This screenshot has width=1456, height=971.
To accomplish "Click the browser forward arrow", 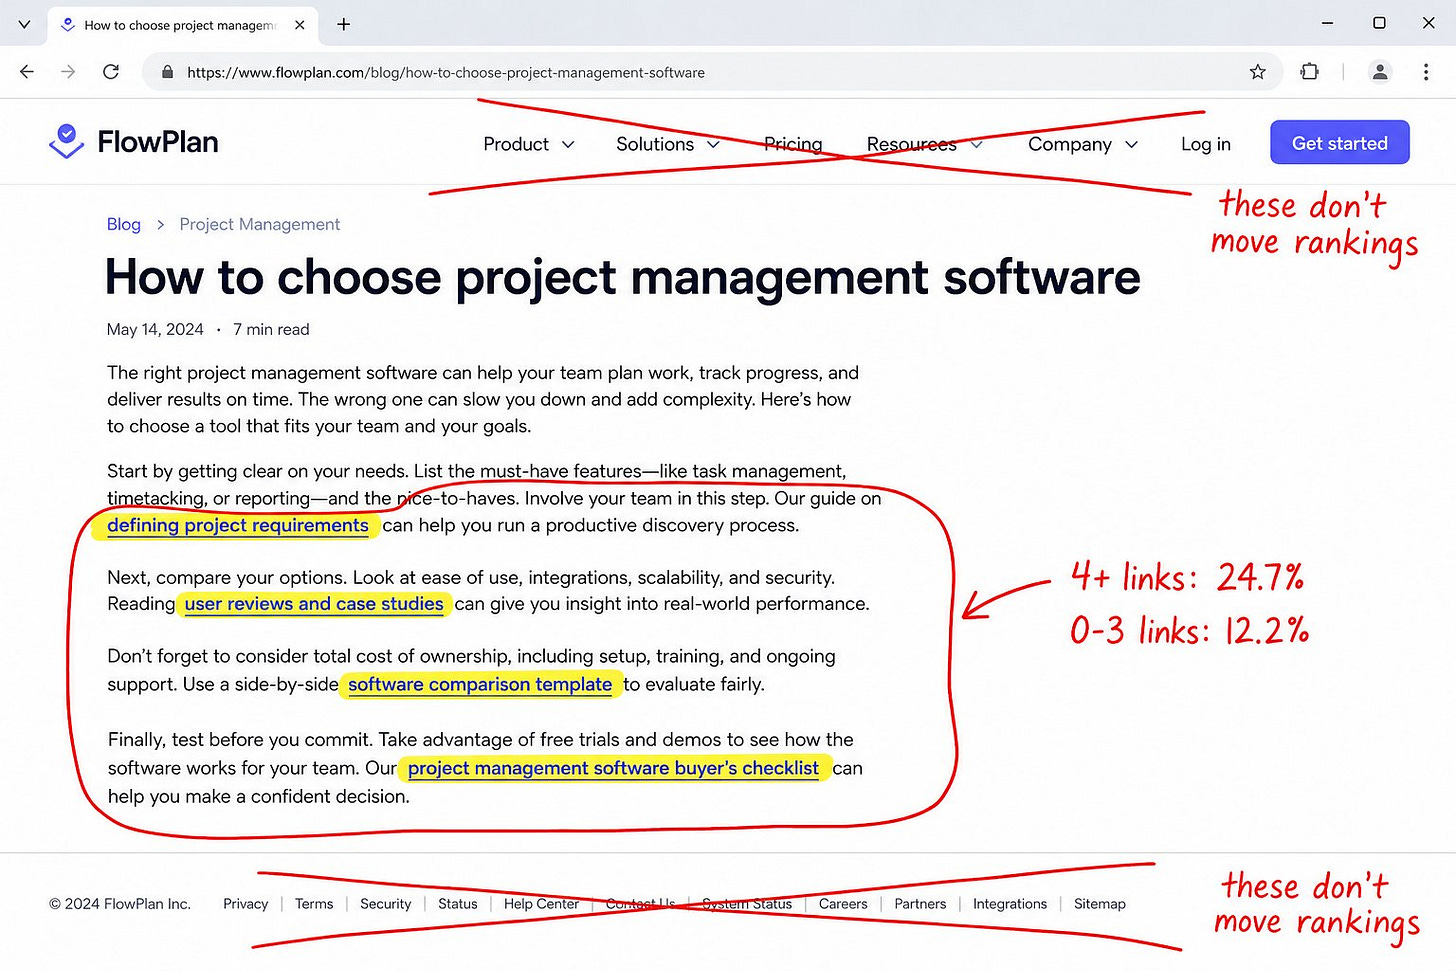I will point(68,72).
